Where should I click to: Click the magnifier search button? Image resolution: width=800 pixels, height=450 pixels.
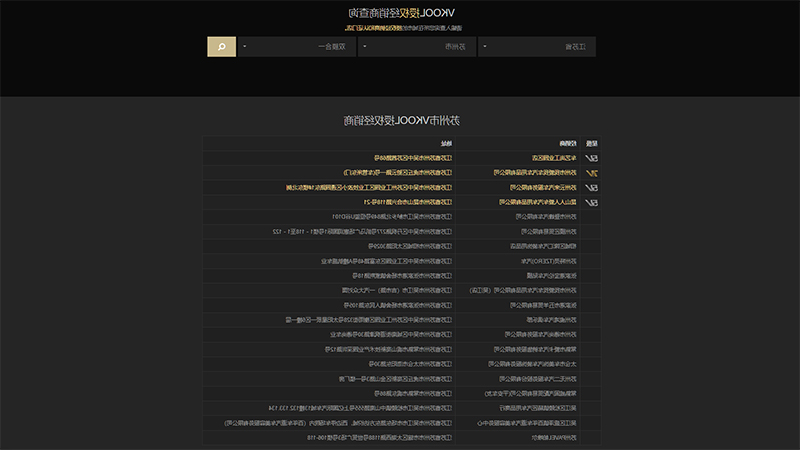(221, 46)
